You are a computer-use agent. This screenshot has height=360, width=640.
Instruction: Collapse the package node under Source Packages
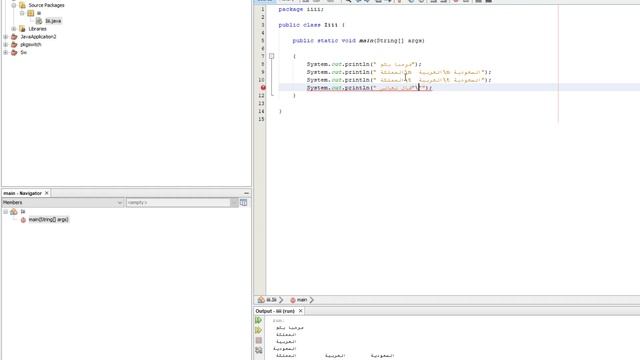22,13
